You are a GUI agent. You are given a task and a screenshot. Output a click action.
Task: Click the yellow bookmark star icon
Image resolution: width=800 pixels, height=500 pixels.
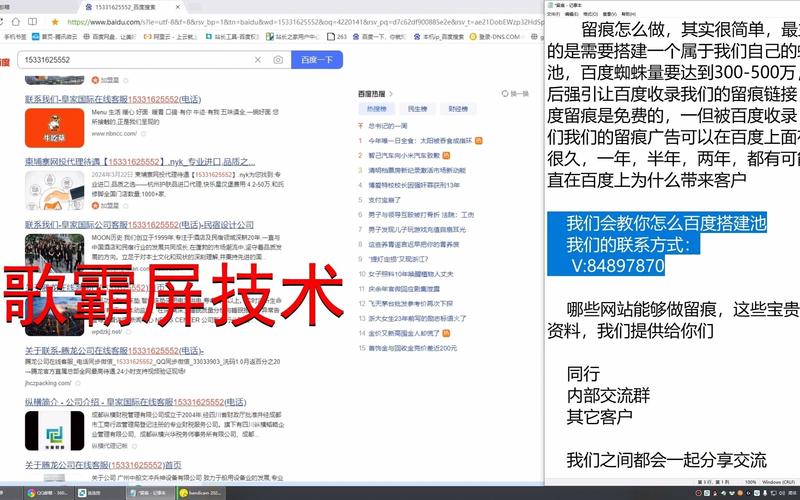point(55,22)
